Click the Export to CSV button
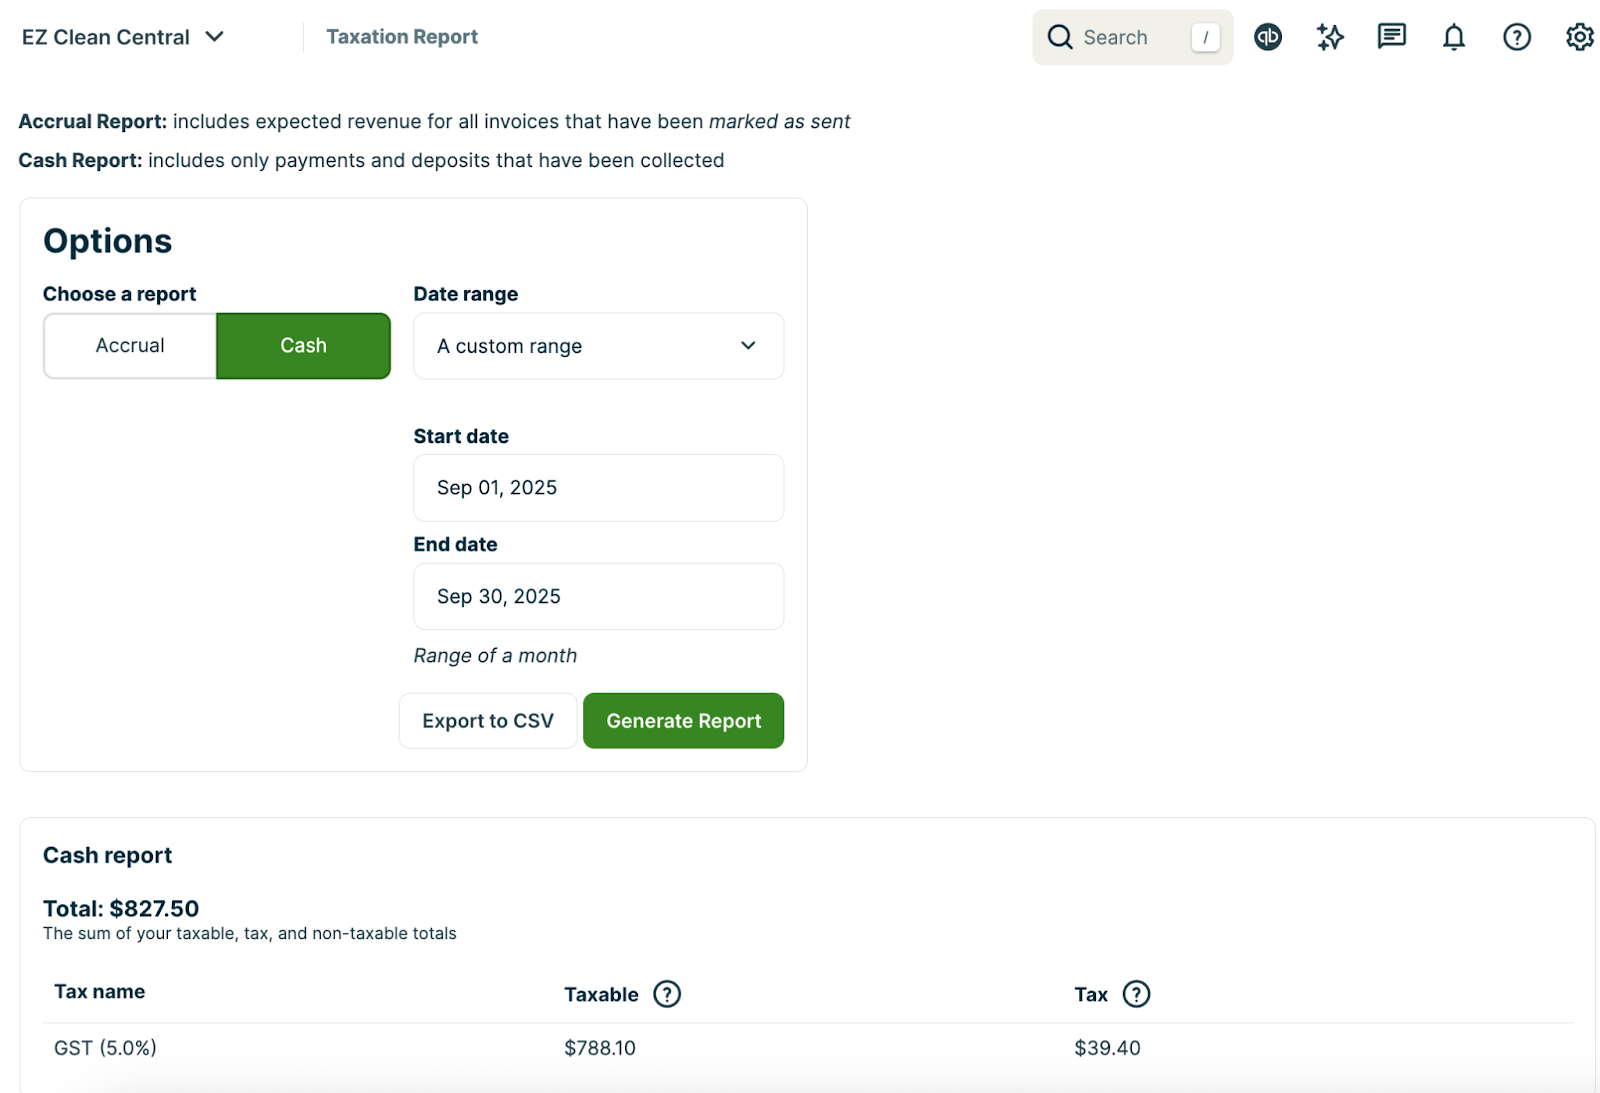 tap(488, 720)
